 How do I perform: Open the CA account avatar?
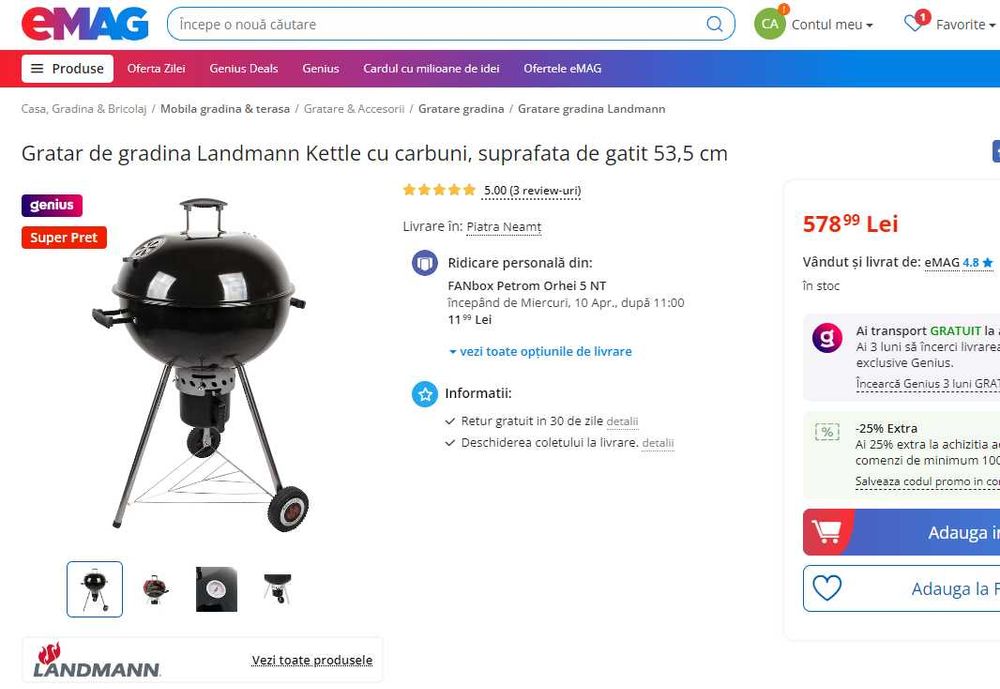coord(769,24)
